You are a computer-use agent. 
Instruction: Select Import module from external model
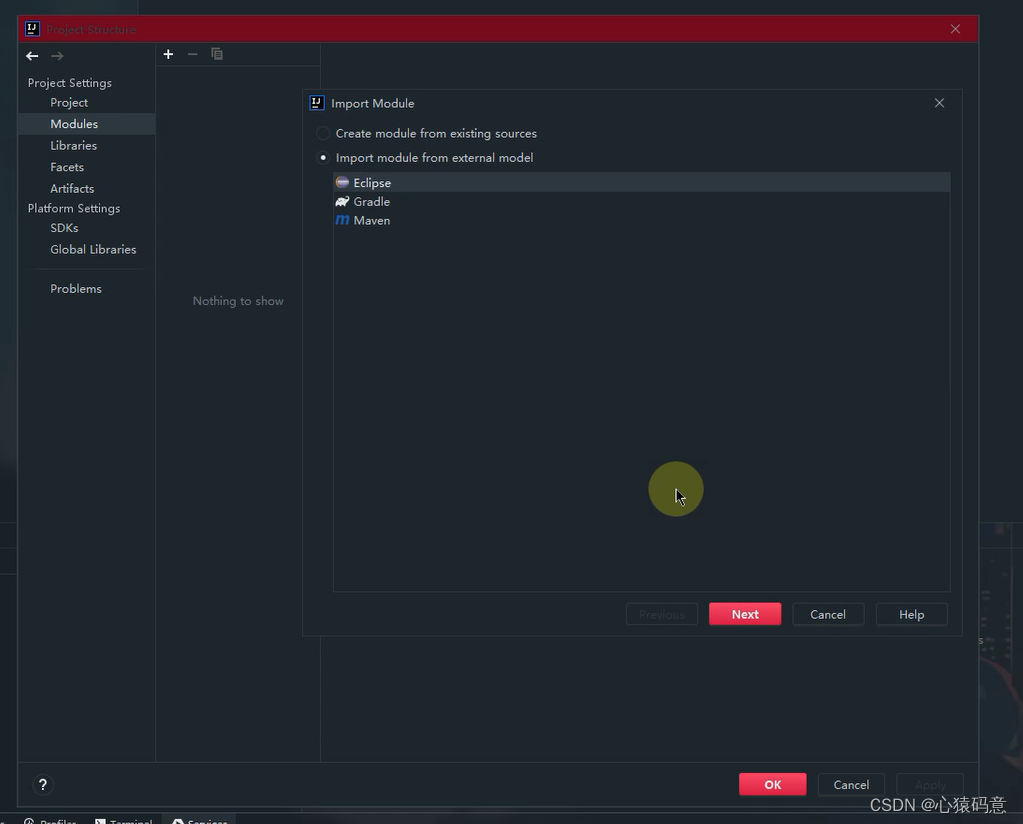click(x=425, y=158)
